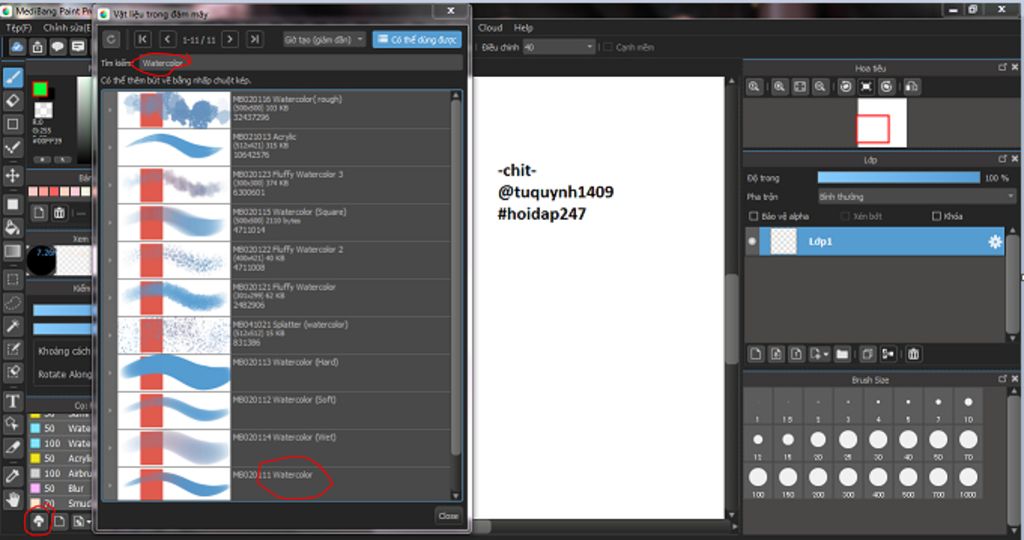
Task: Pick brush size 10 preset
Action: click(x=968, y=407)
